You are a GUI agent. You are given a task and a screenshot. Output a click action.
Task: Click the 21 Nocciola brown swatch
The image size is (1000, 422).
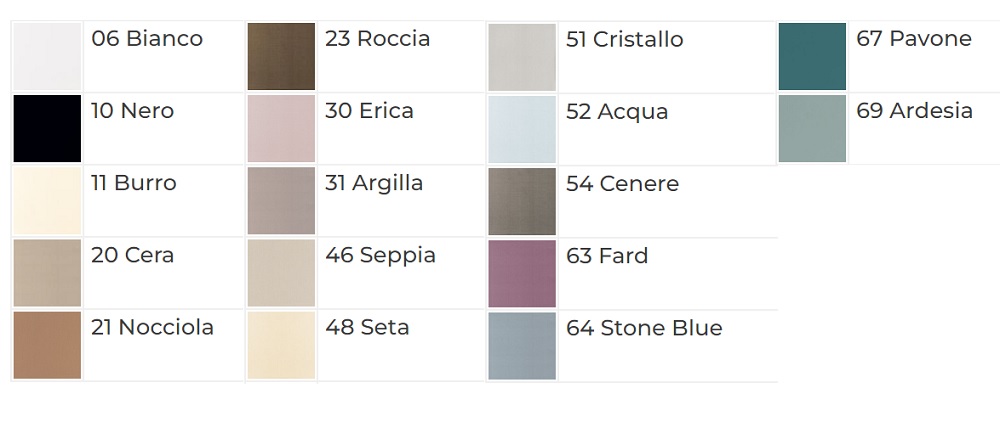pyautogui.click(x=47, y=345)
